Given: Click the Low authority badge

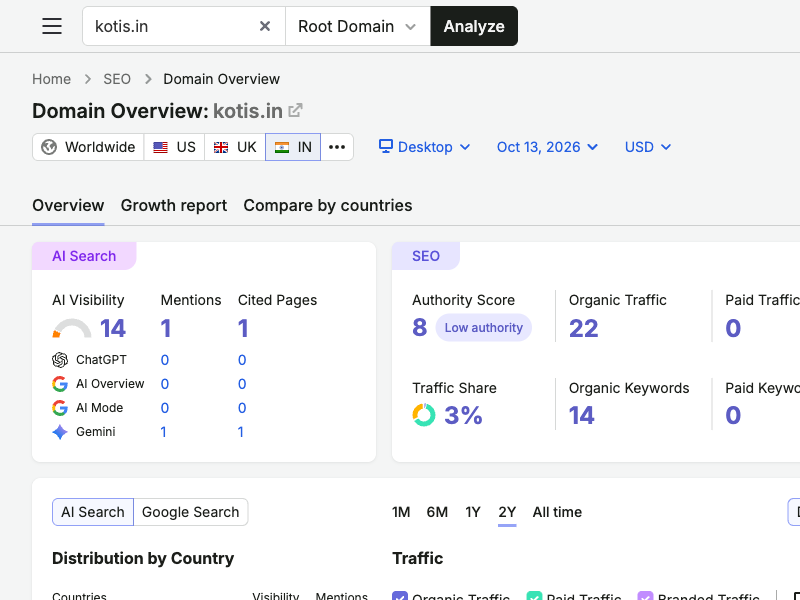Looking at the screenshot, I should tap(483, 328).
